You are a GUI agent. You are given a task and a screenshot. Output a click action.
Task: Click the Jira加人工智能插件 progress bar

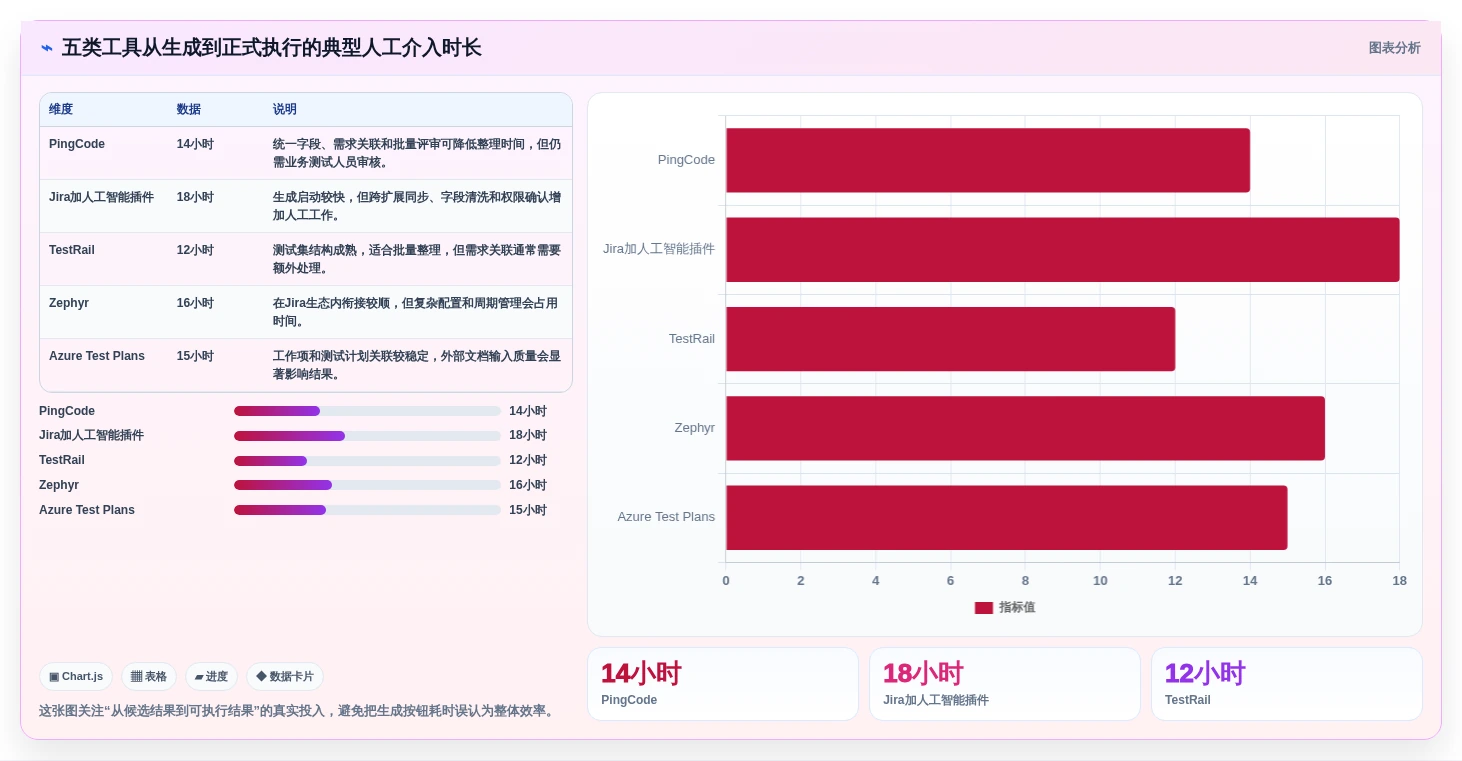coord(367,436)
